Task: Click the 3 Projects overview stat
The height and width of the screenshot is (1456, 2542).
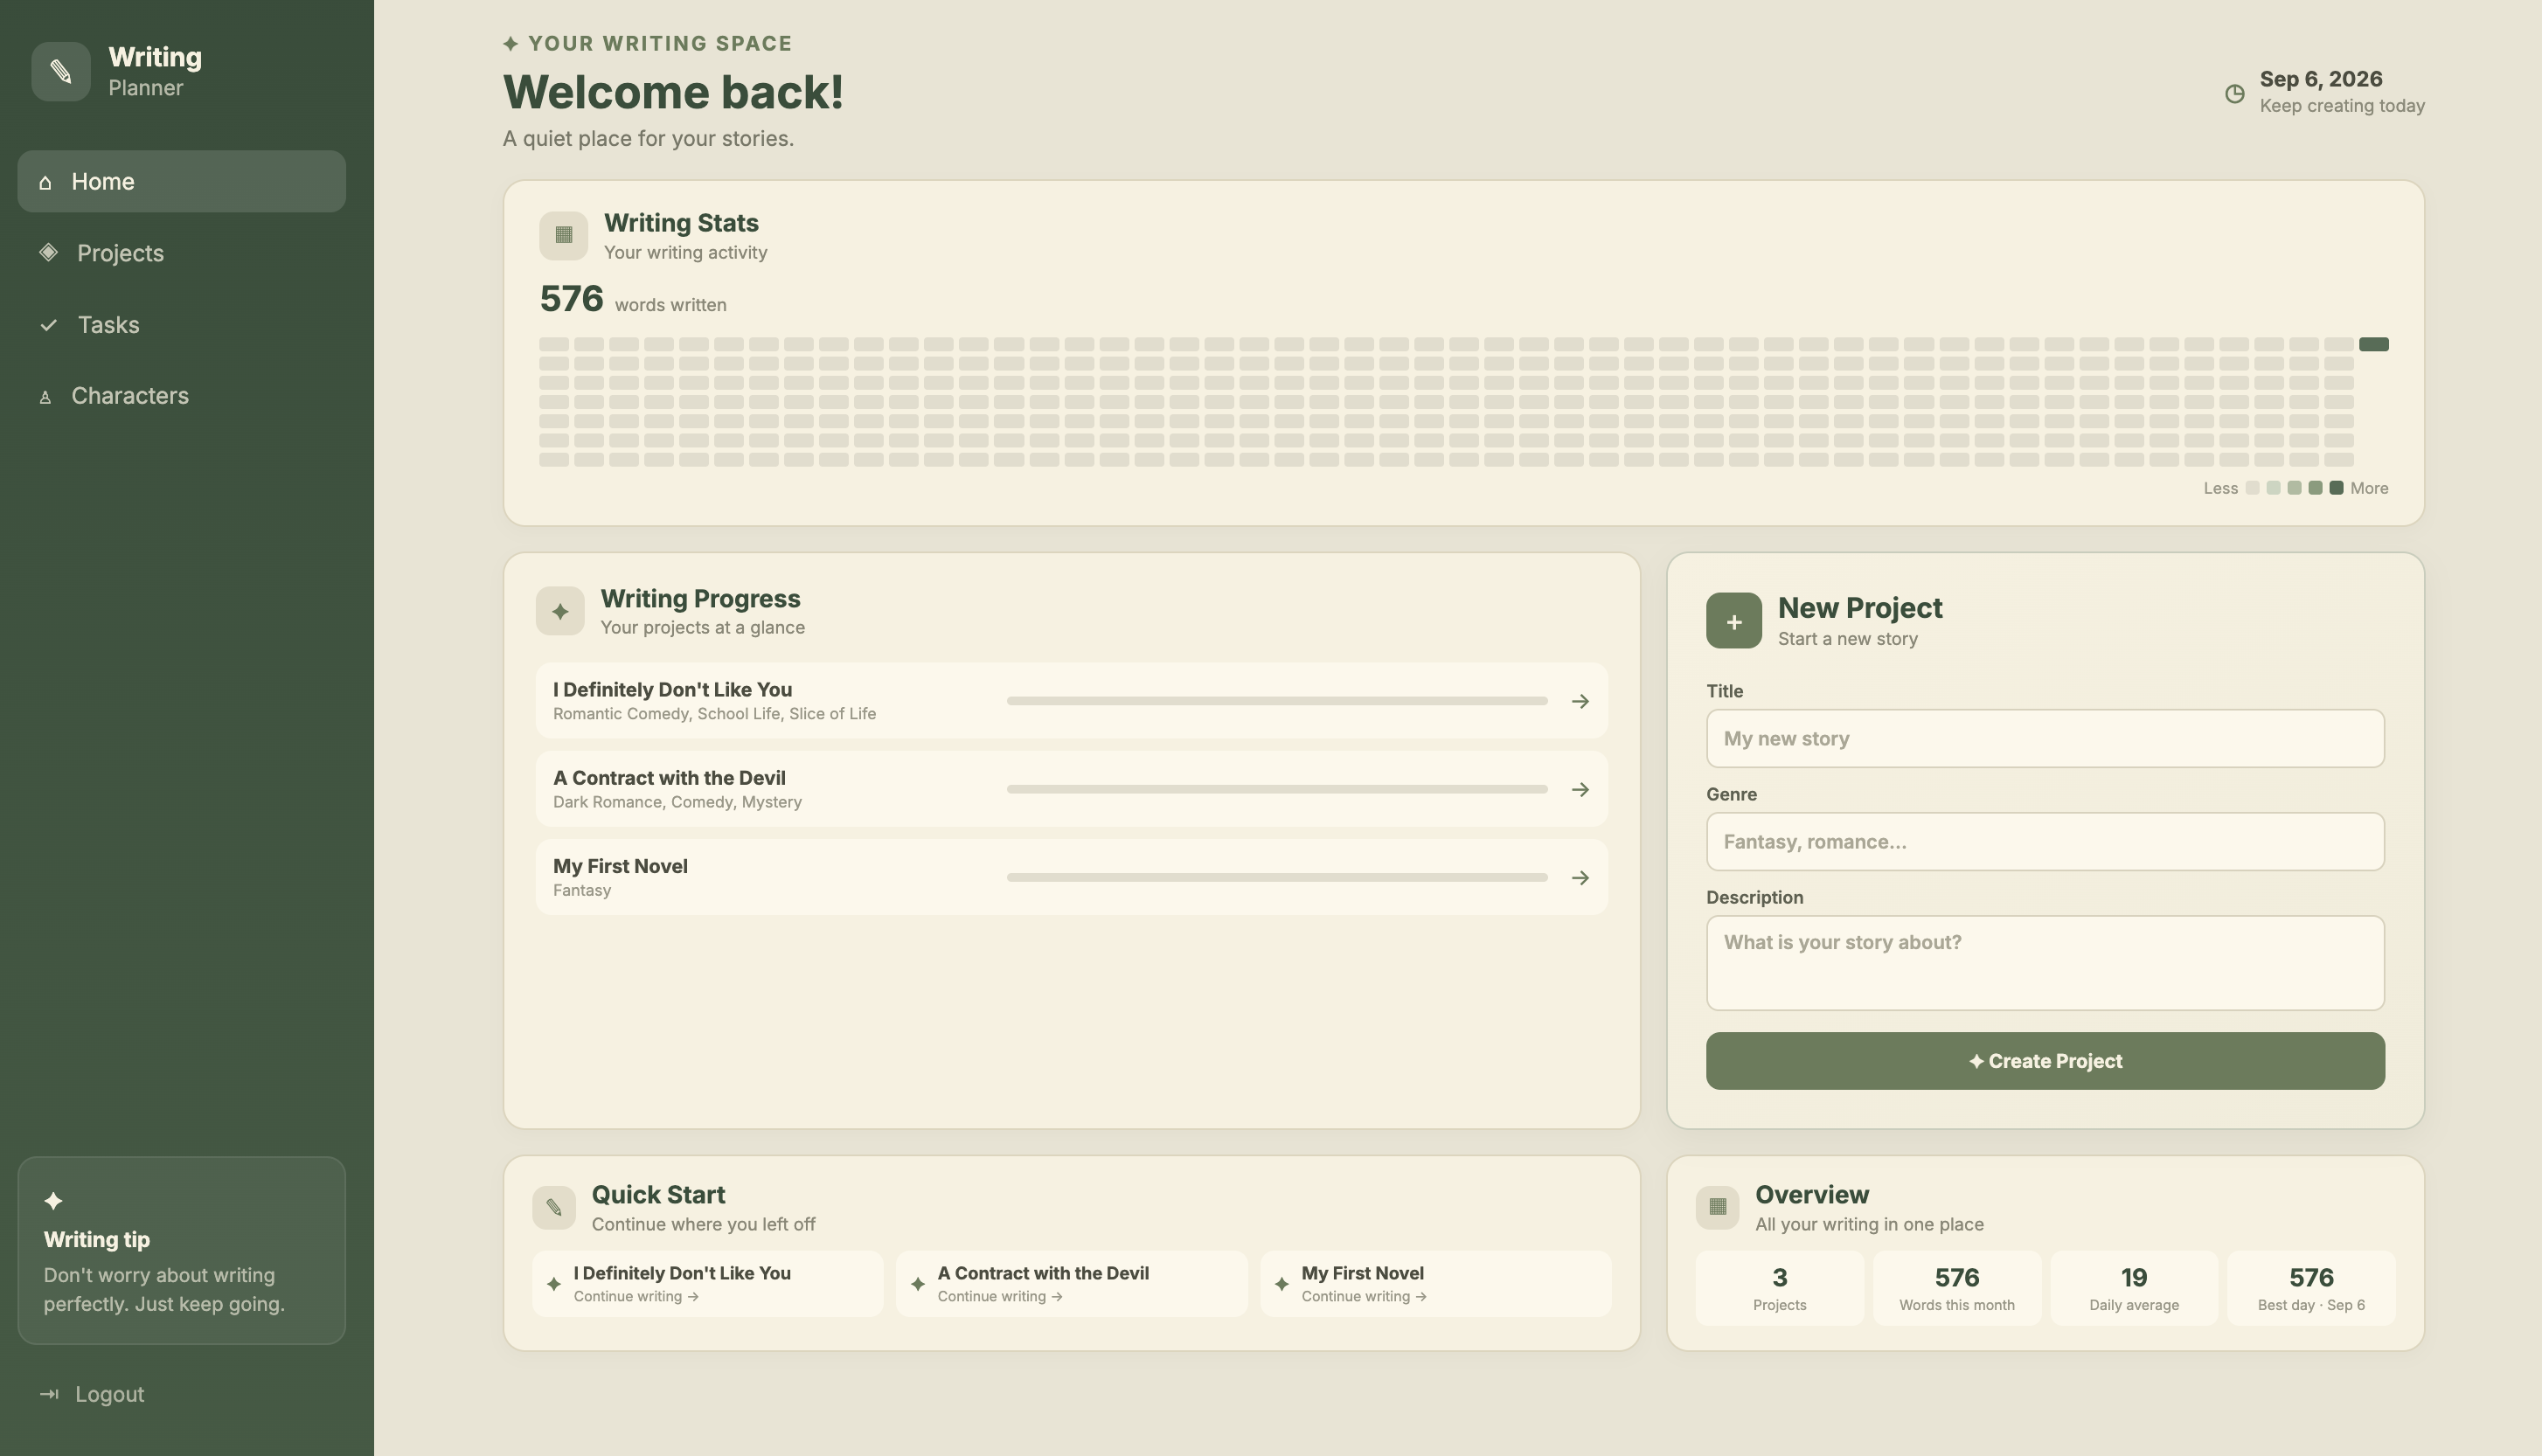Action: pyautogui.click(x=1779, y=1288)
